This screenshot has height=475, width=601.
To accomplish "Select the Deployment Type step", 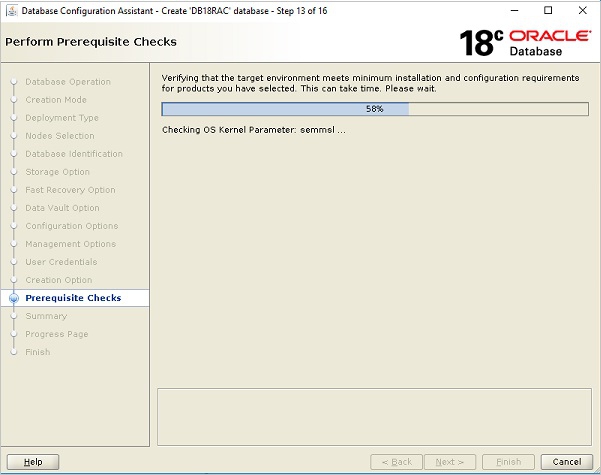I will pos(62,118).
